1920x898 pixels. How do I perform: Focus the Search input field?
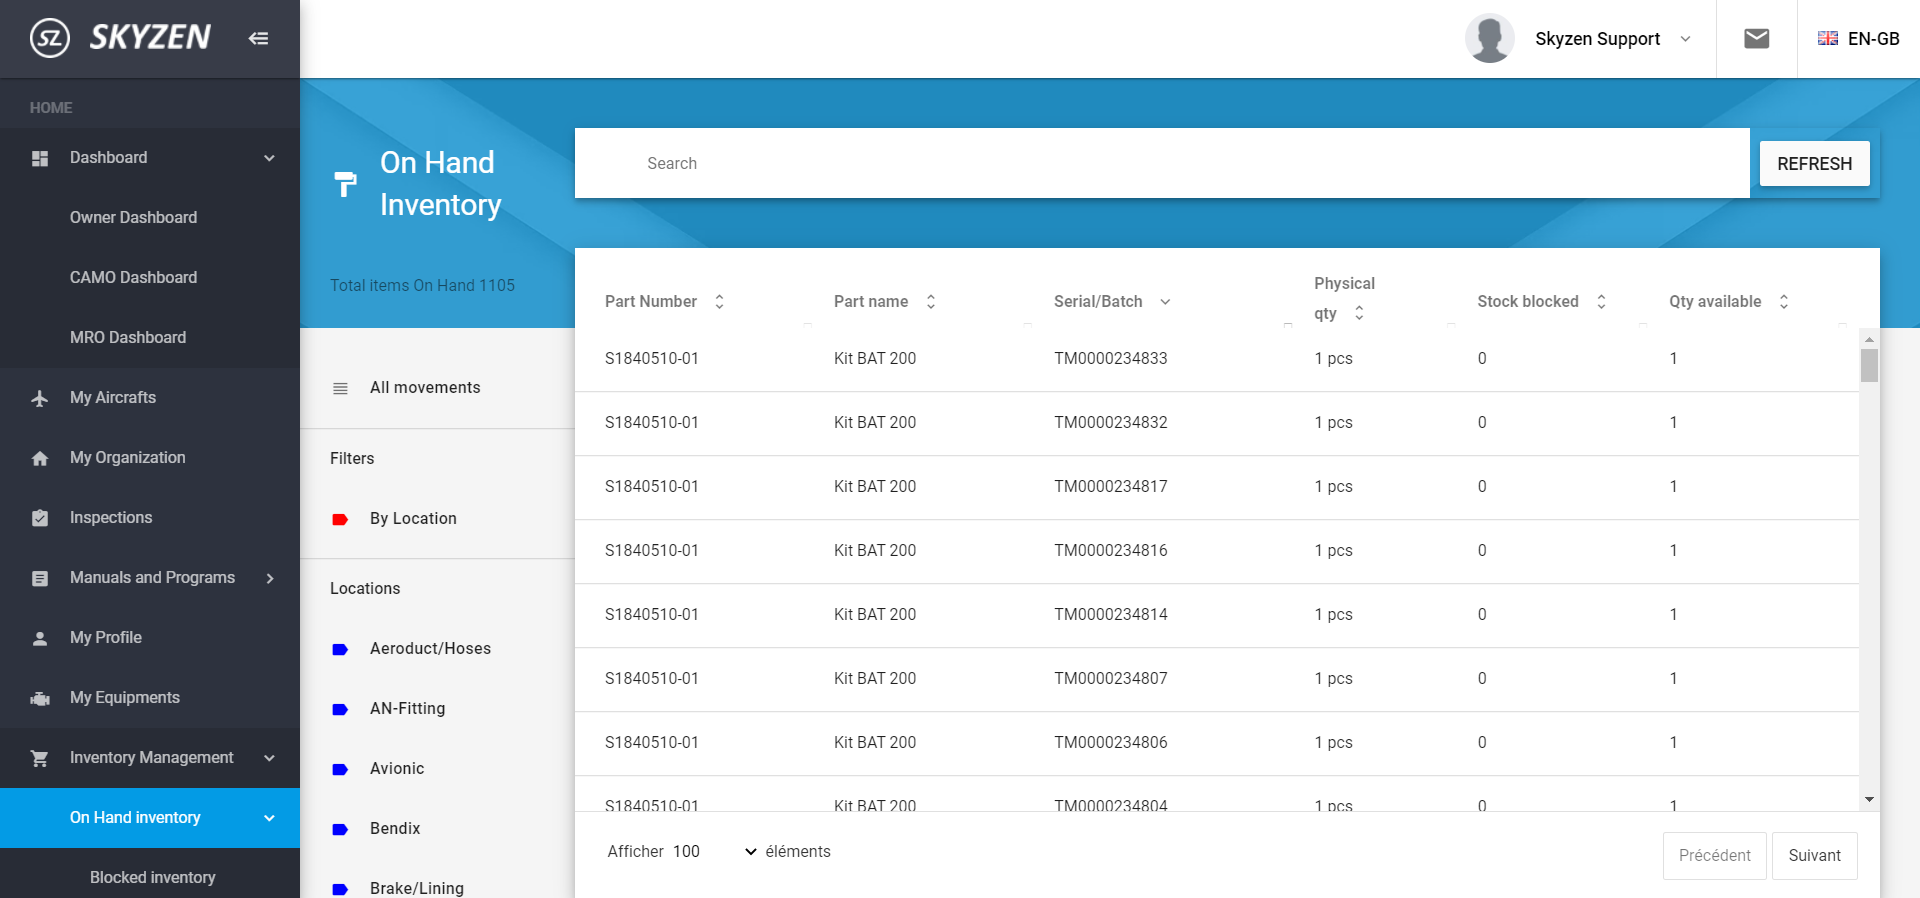[1162, 163]
